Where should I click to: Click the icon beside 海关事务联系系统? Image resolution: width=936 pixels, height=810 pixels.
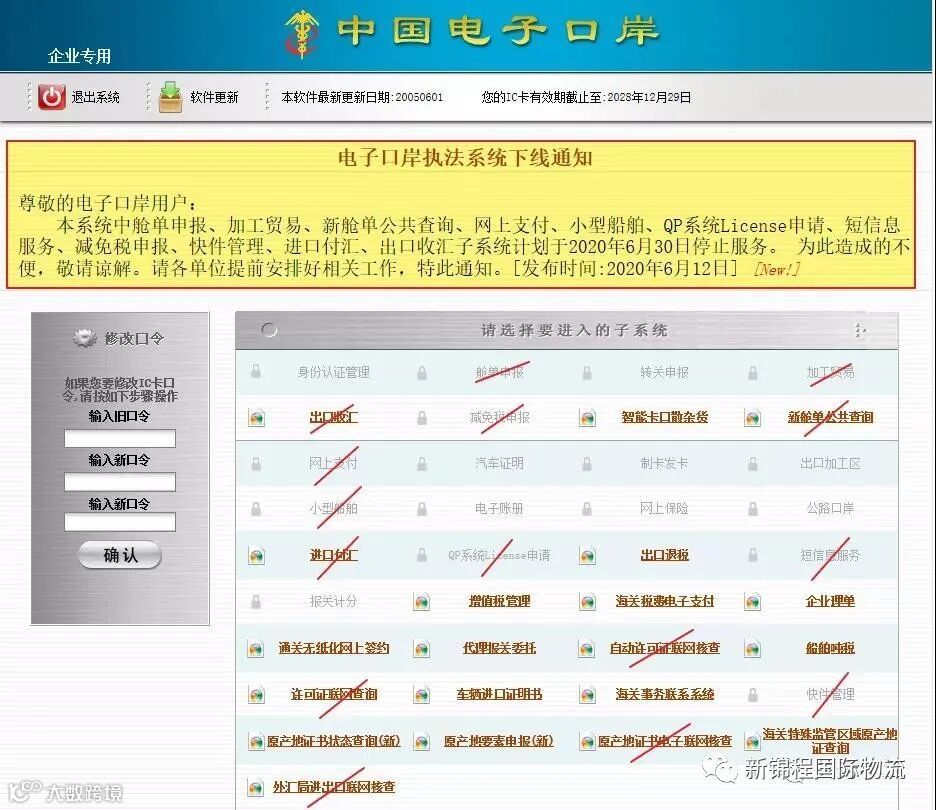click(587, 695)
